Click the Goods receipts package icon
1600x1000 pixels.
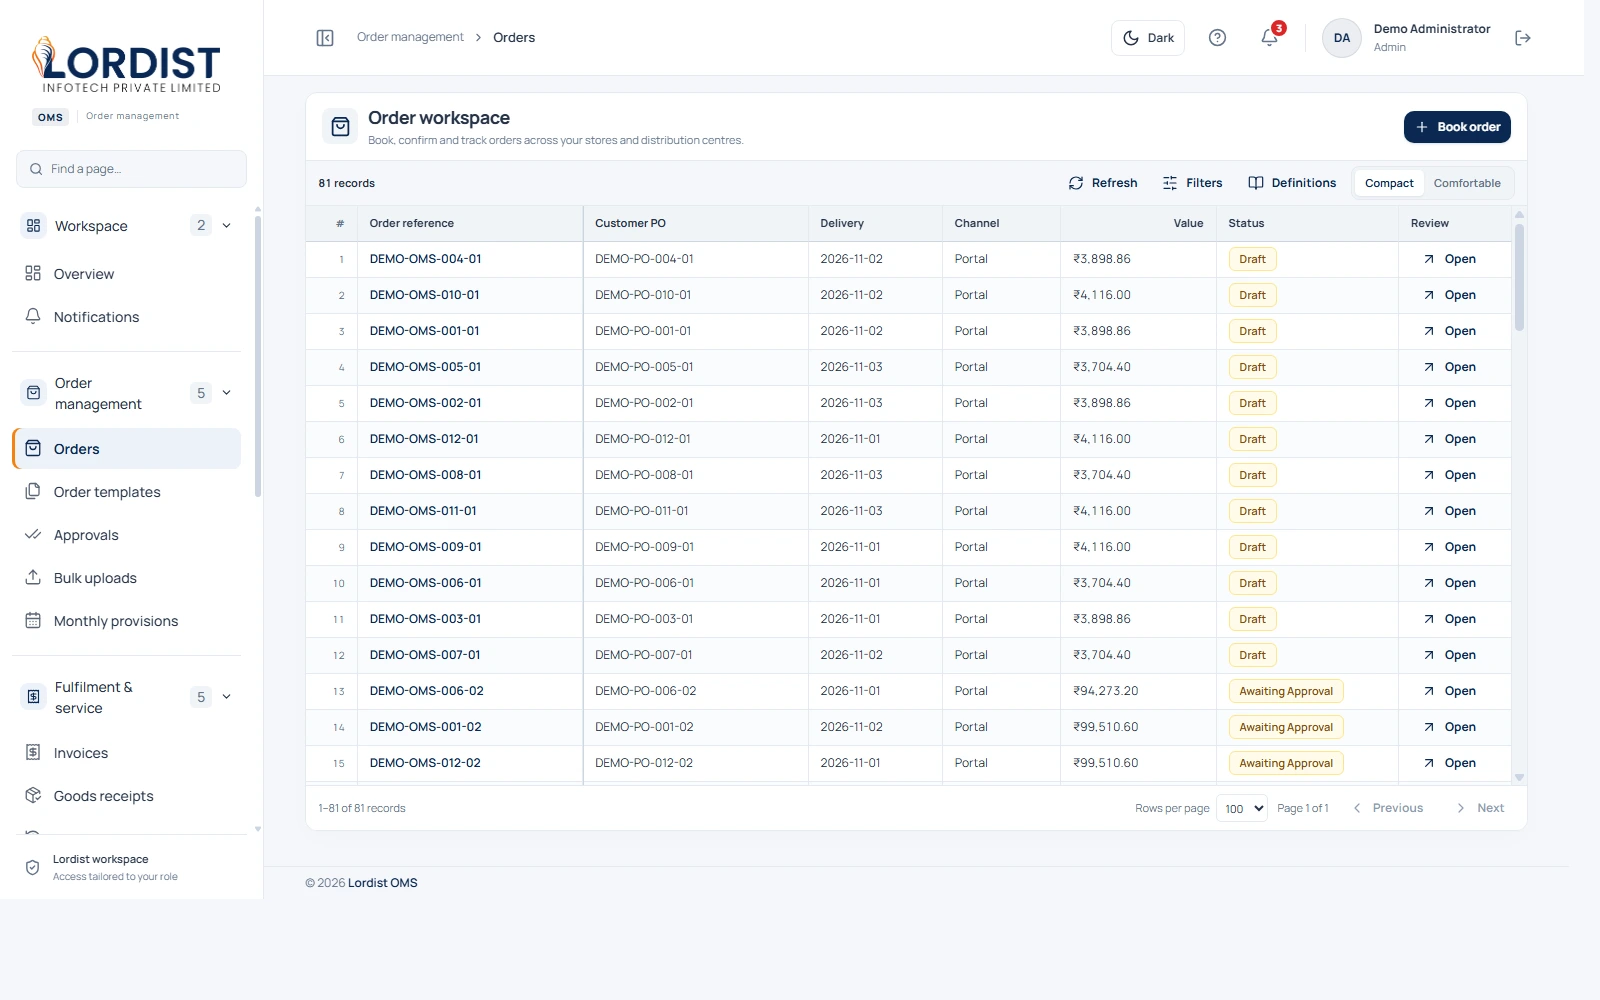(33, 795)
